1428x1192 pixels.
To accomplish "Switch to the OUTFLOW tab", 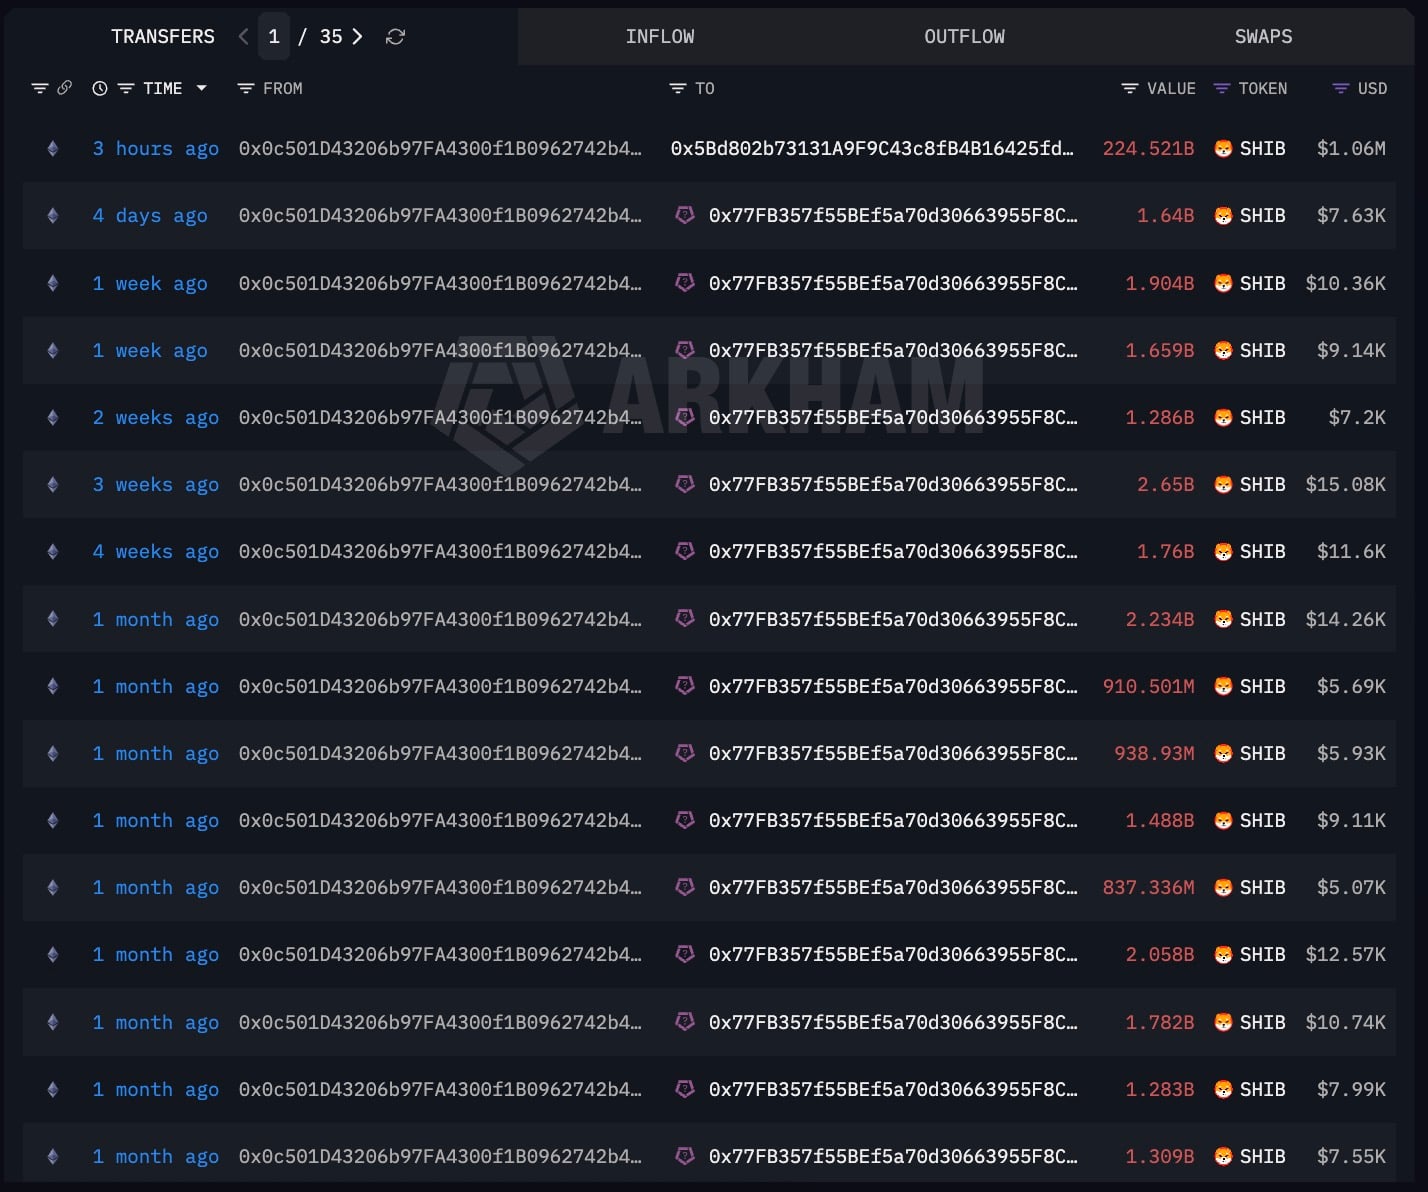I will (964, 37).
